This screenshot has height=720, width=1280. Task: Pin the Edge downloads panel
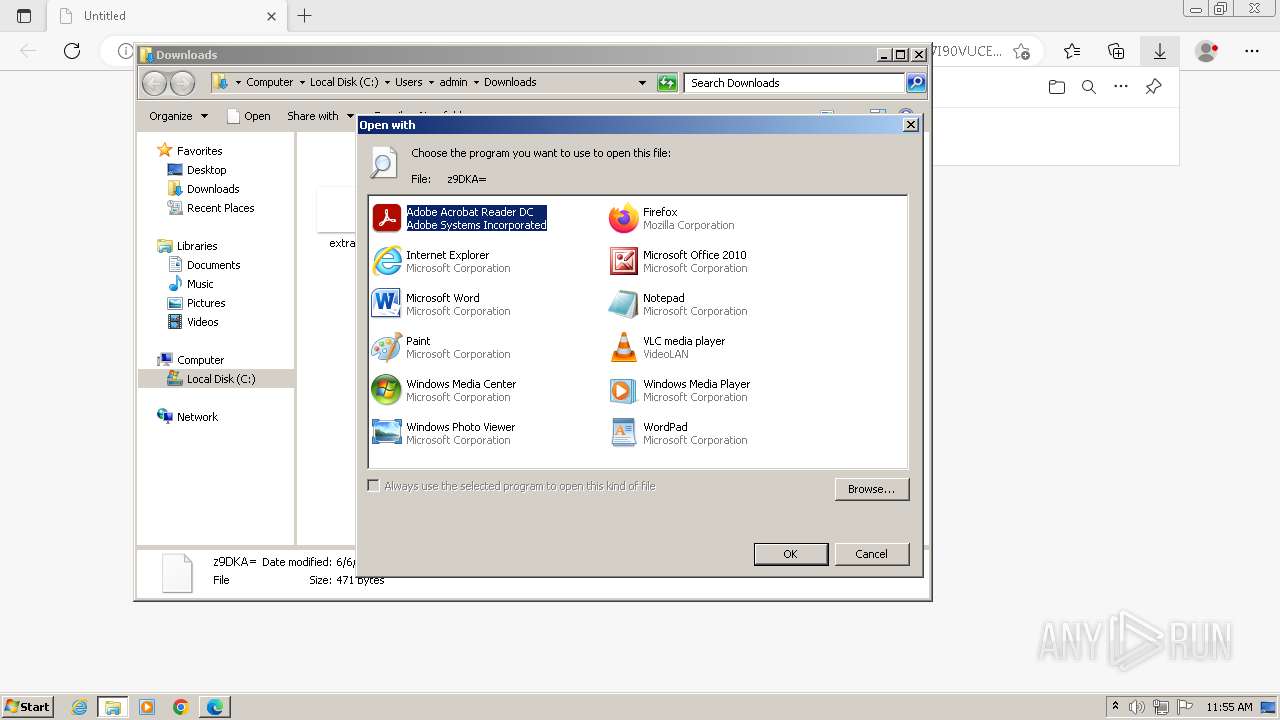[x=1153, y=87]
